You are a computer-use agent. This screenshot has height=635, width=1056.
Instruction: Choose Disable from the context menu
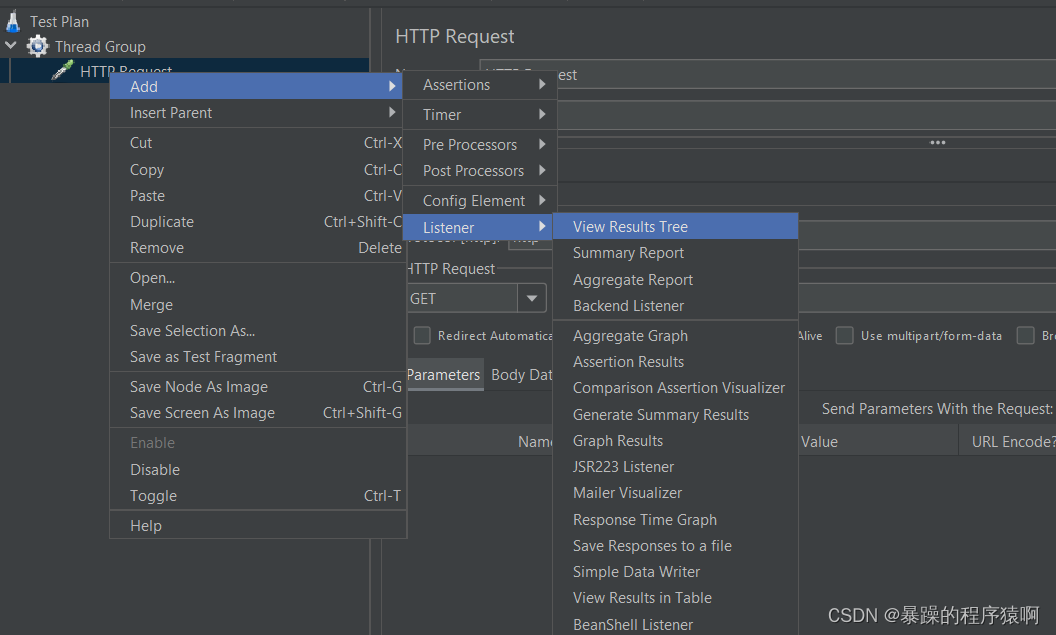[256, 469]
